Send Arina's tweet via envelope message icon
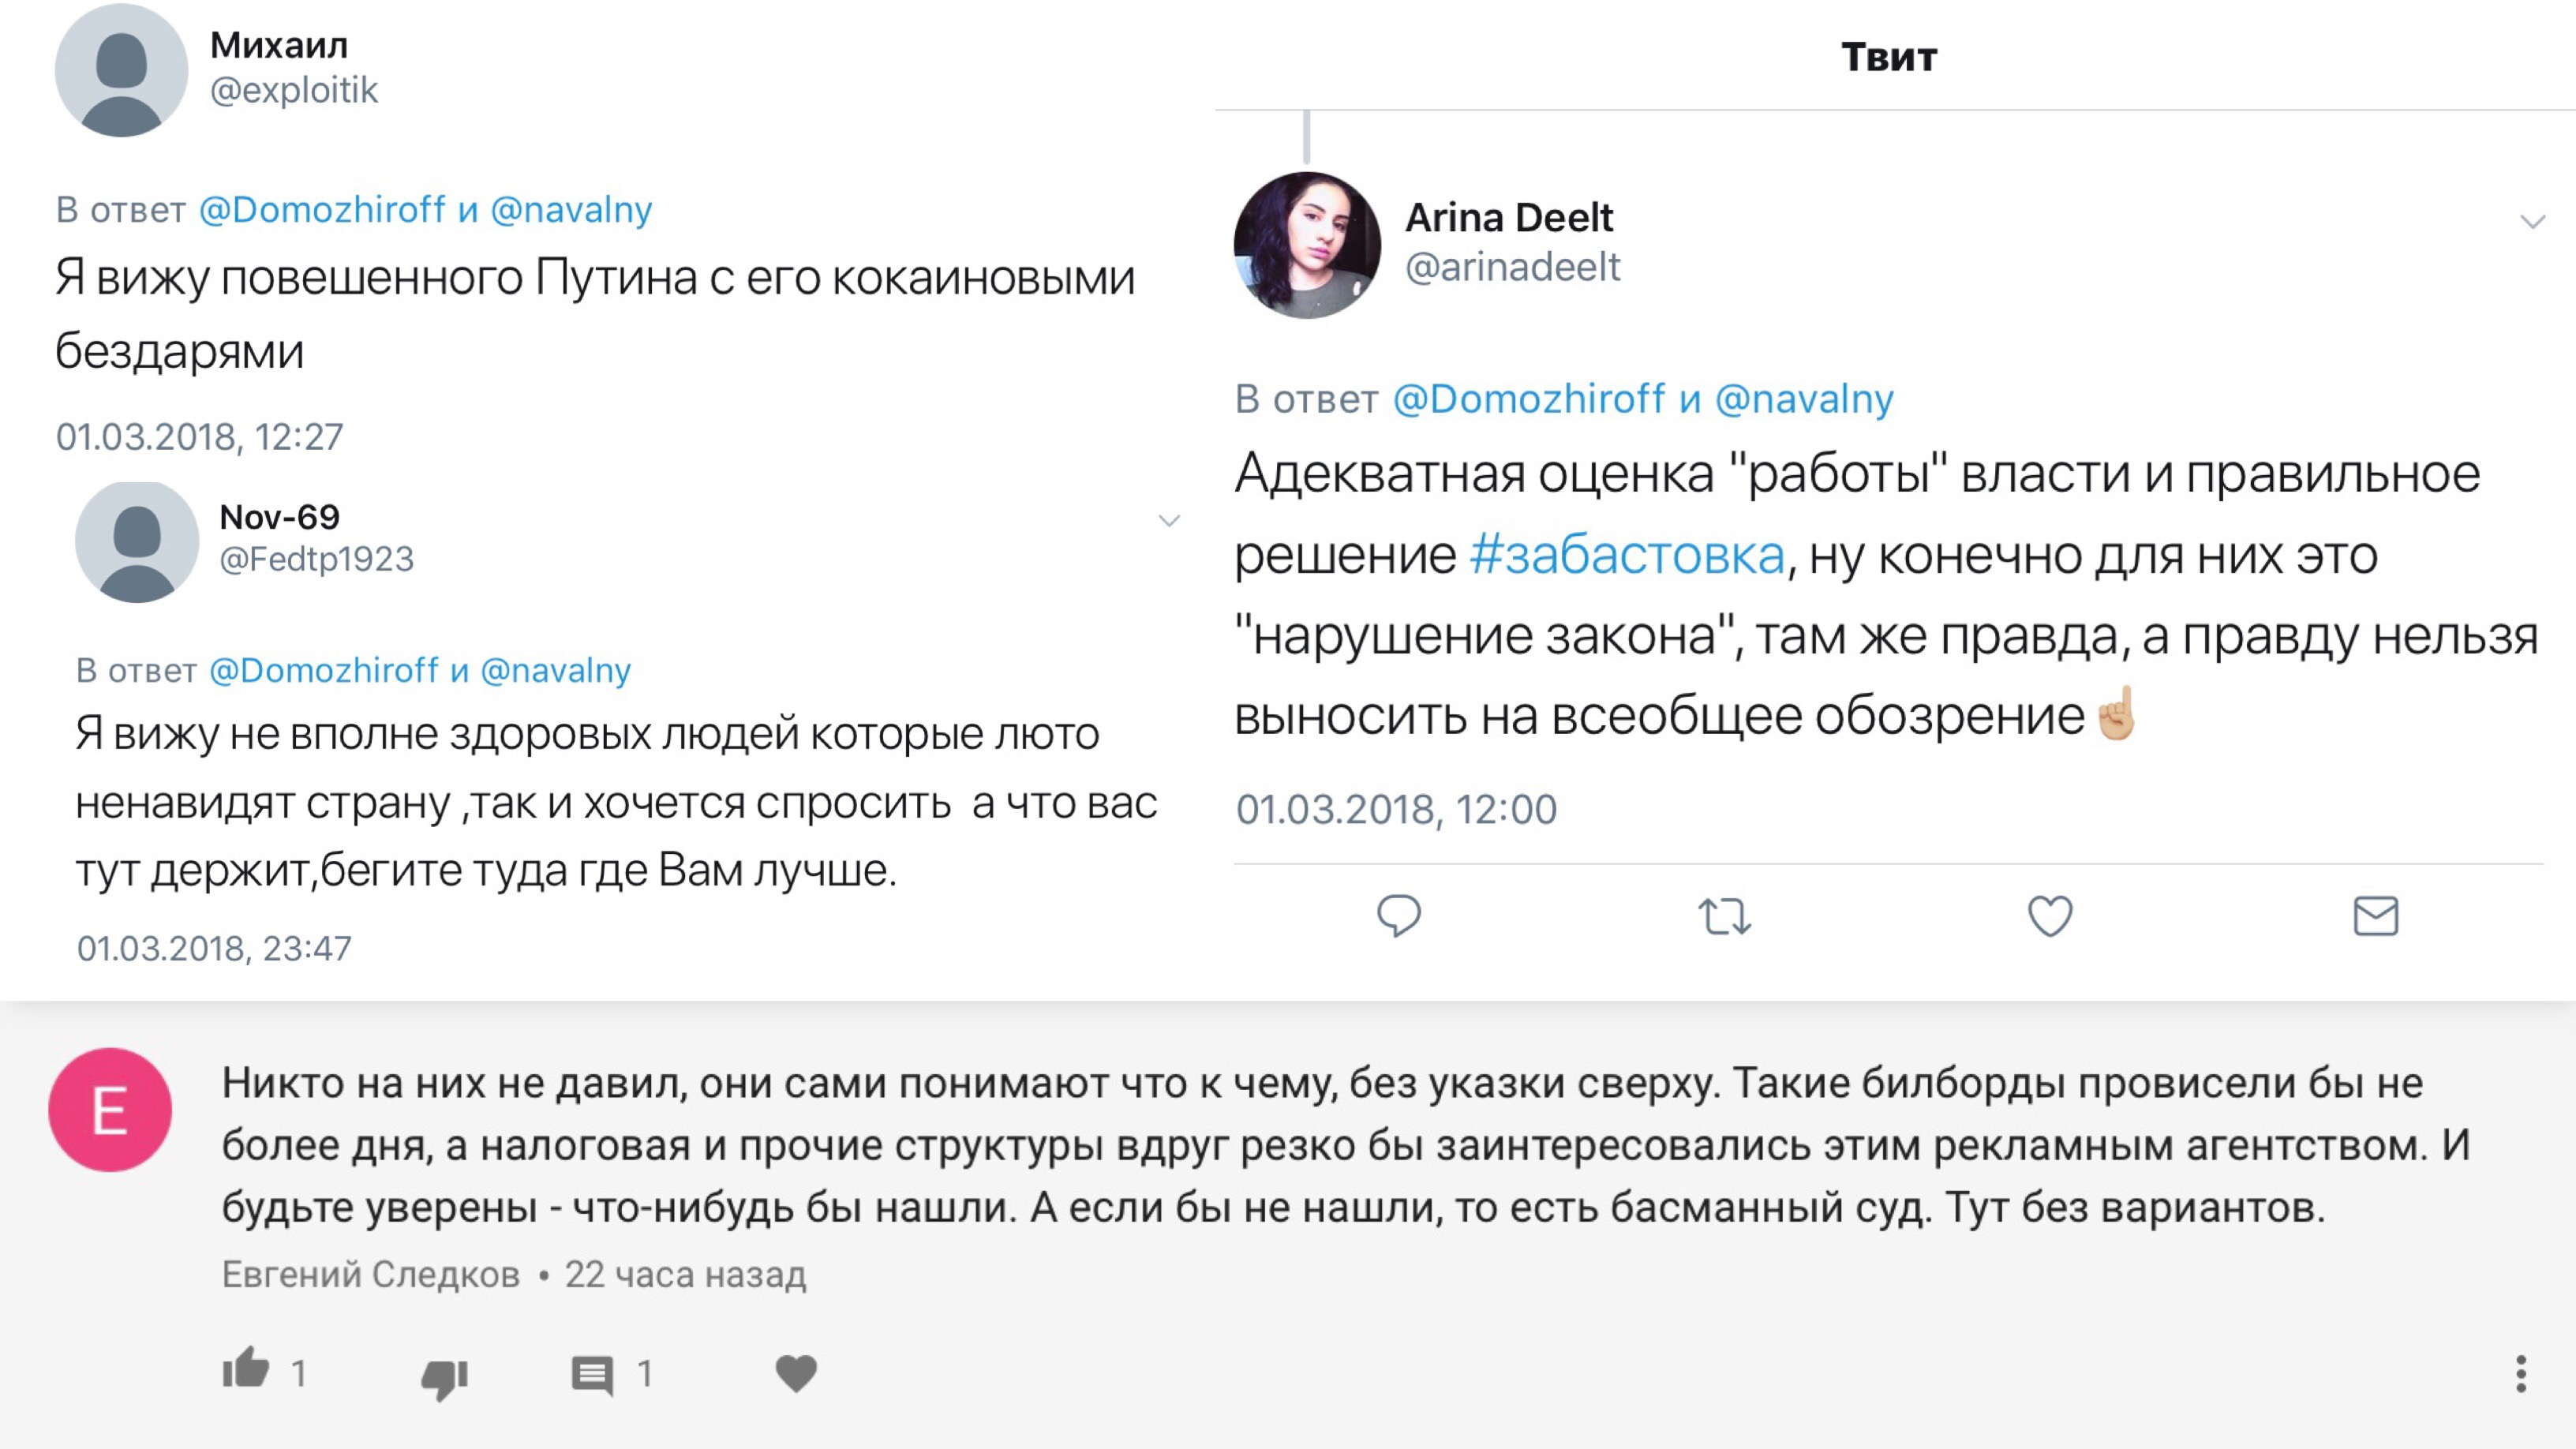 coord(2375,915)
